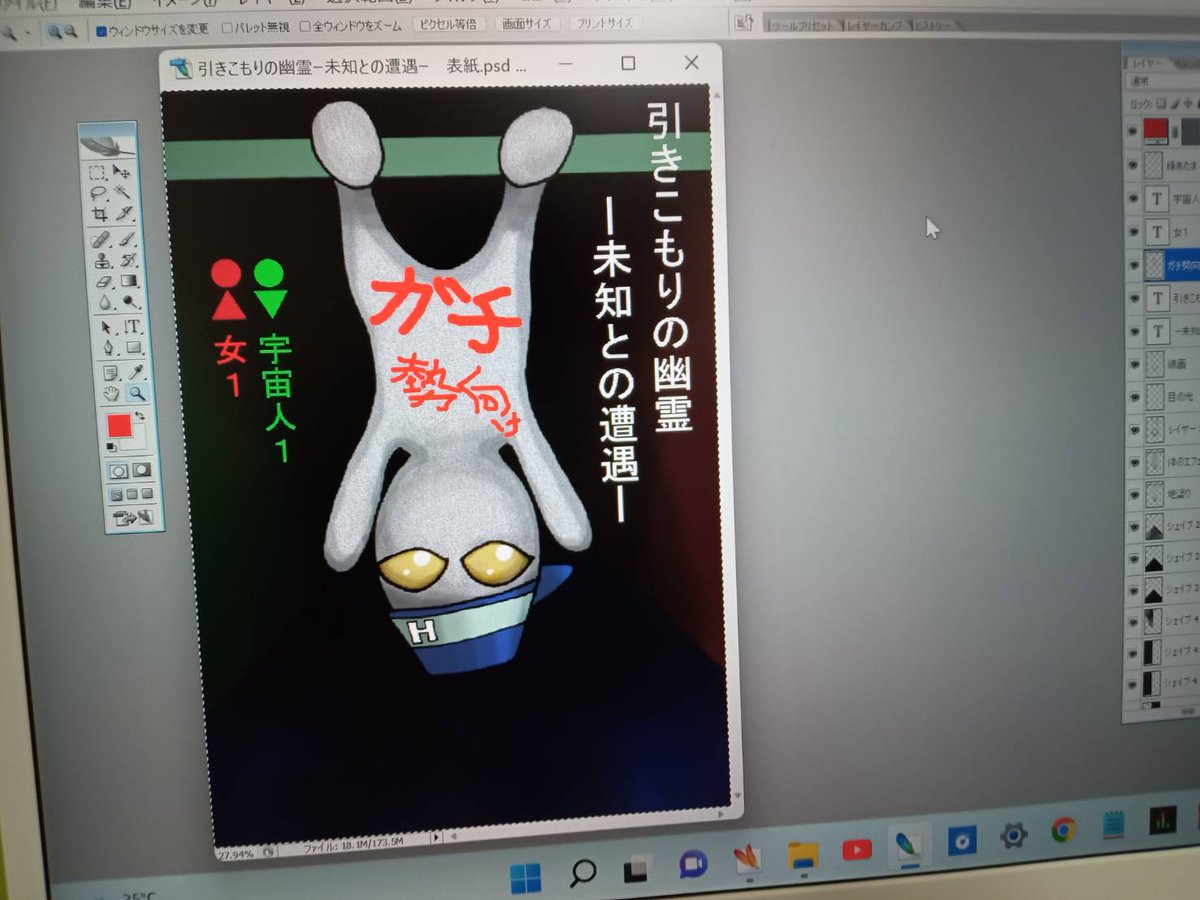
Task: Select the 引きこも text layer row
Action: coord(1163,298)
